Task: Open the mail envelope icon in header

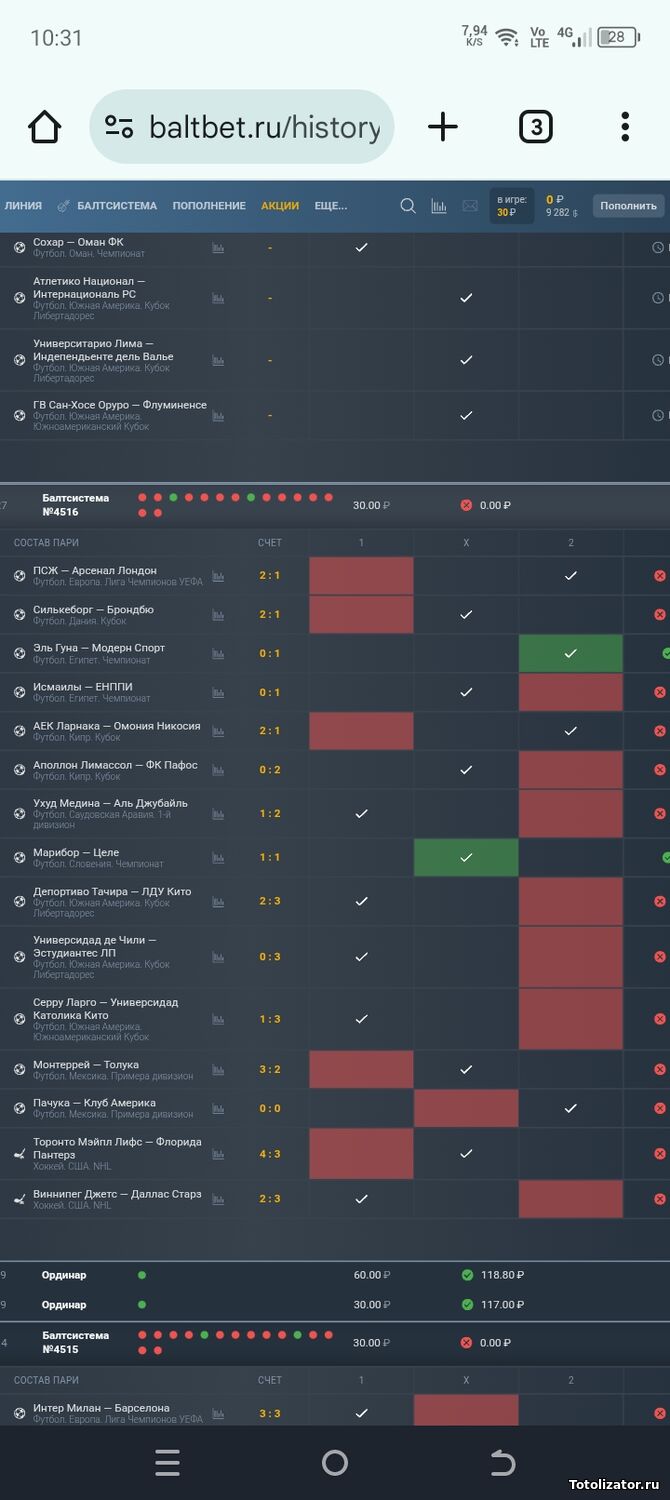Action: click(470, 206)
